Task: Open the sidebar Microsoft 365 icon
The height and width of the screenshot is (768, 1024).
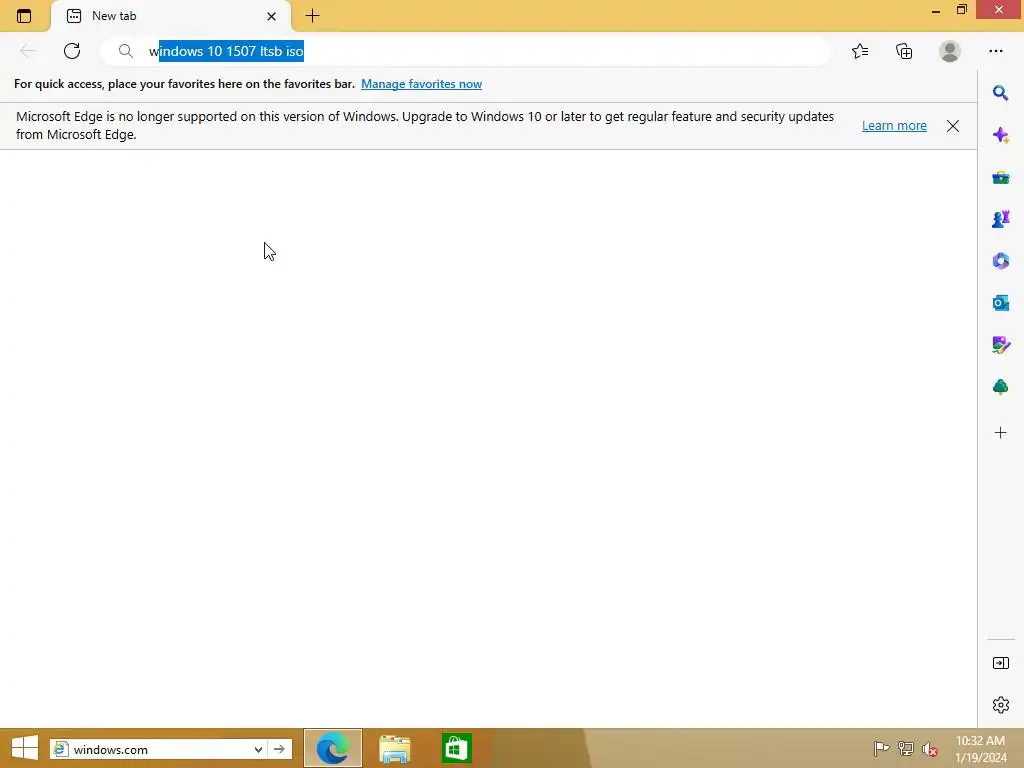Action: tap(1000, 261)
